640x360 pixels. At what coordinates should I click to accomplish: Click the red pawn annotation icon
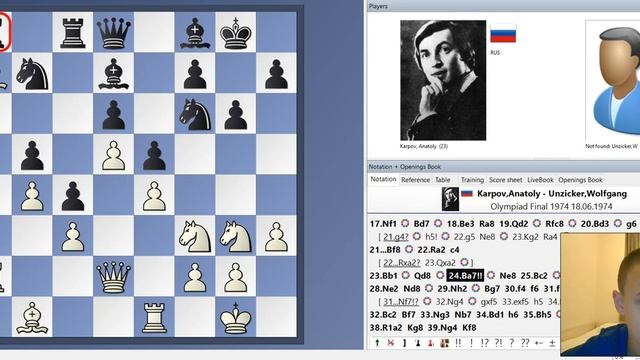pyautogui.click(x=431, y=343)
